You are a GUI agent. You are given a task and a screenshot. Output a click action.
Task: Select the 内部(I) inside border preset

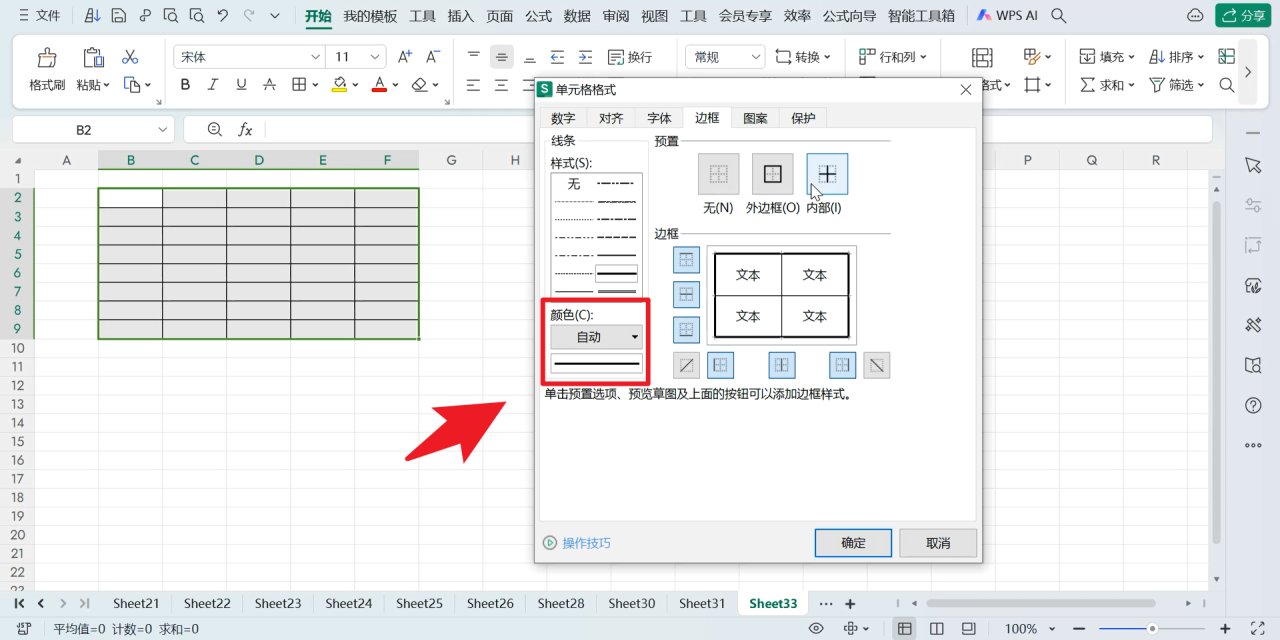click(x=827, y=174)
